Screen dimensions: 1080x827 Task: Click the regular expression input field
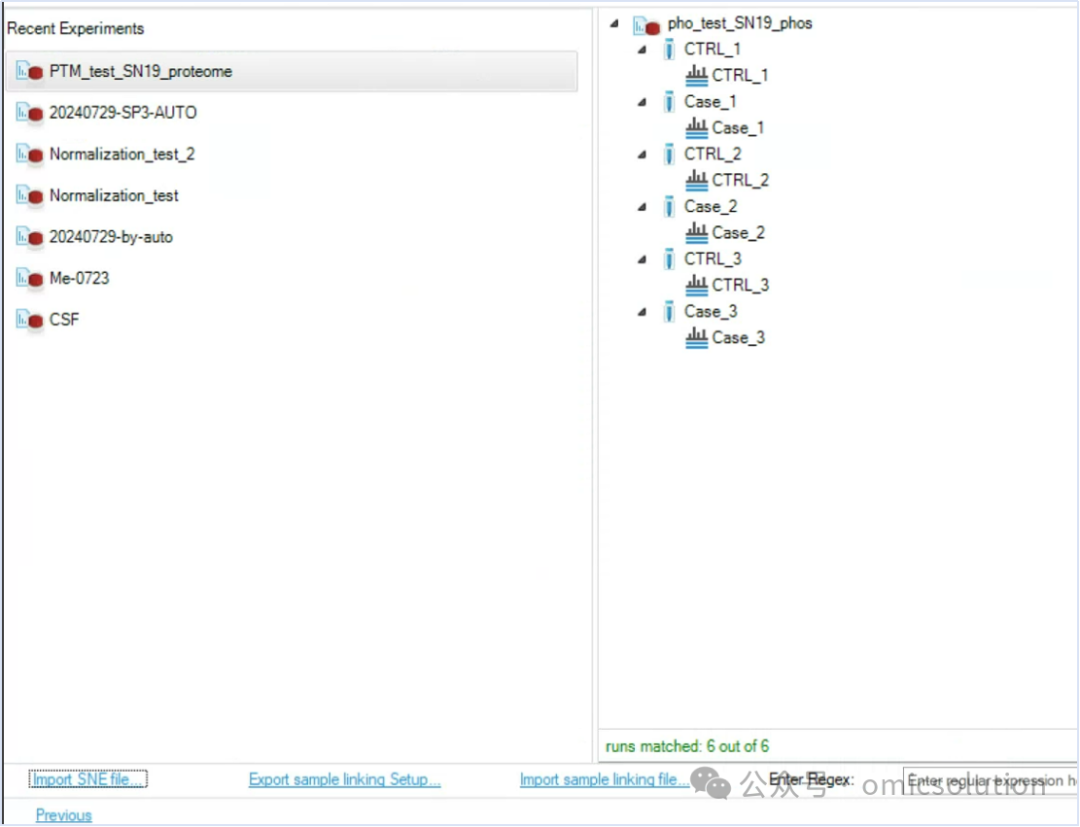(x=990, y=780)
